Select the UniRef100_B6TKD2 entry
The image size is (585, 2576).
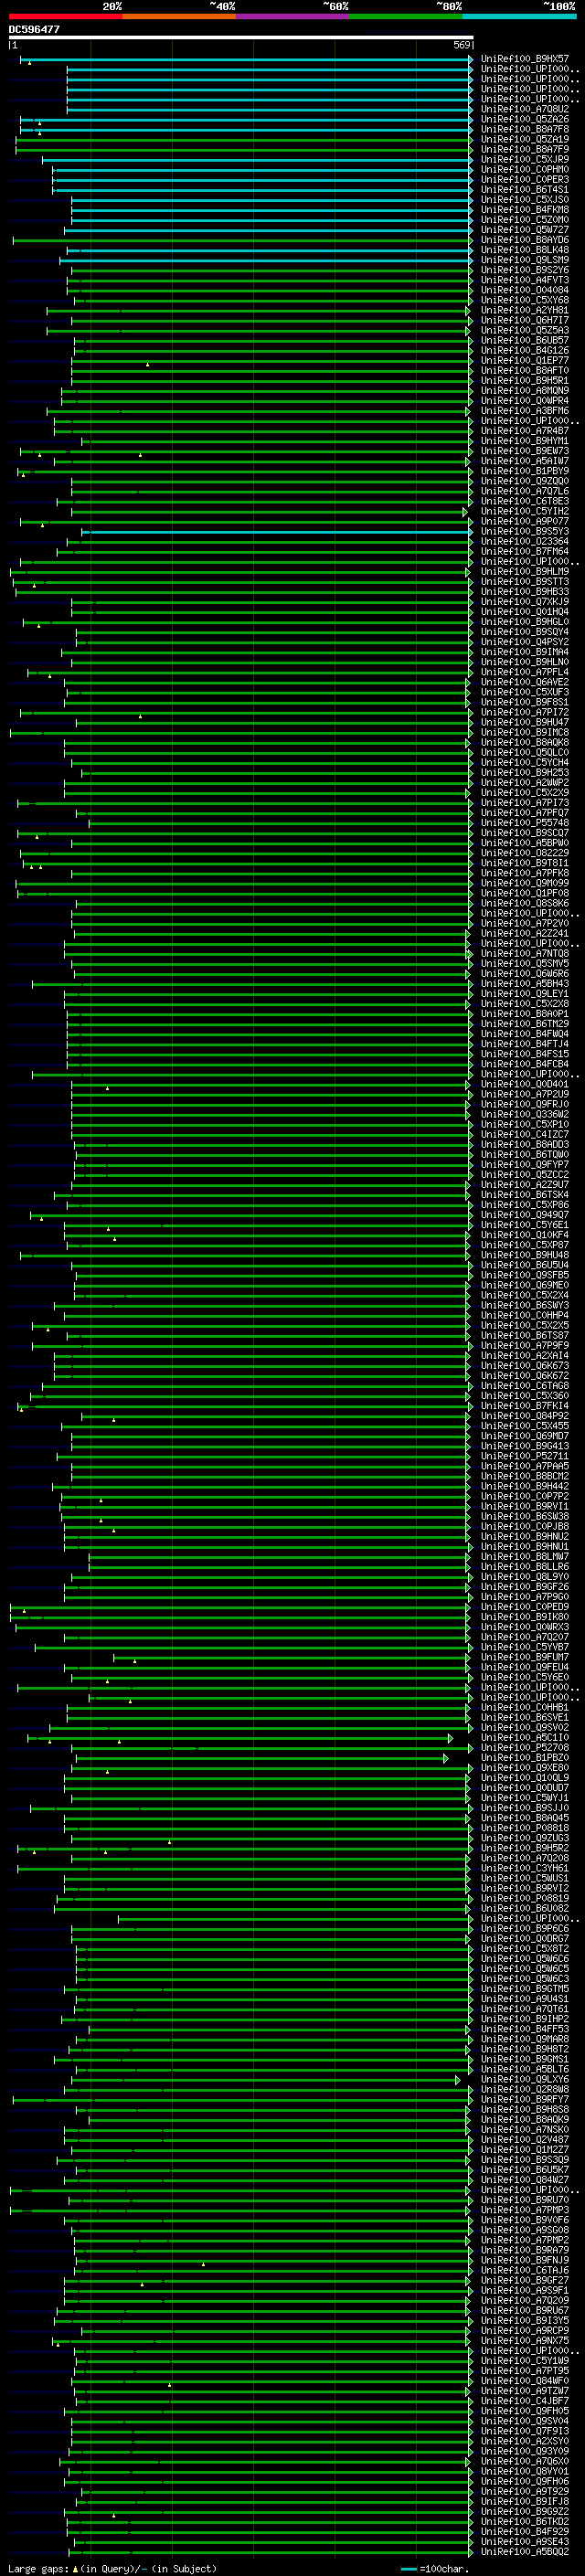click(525, 2521)
